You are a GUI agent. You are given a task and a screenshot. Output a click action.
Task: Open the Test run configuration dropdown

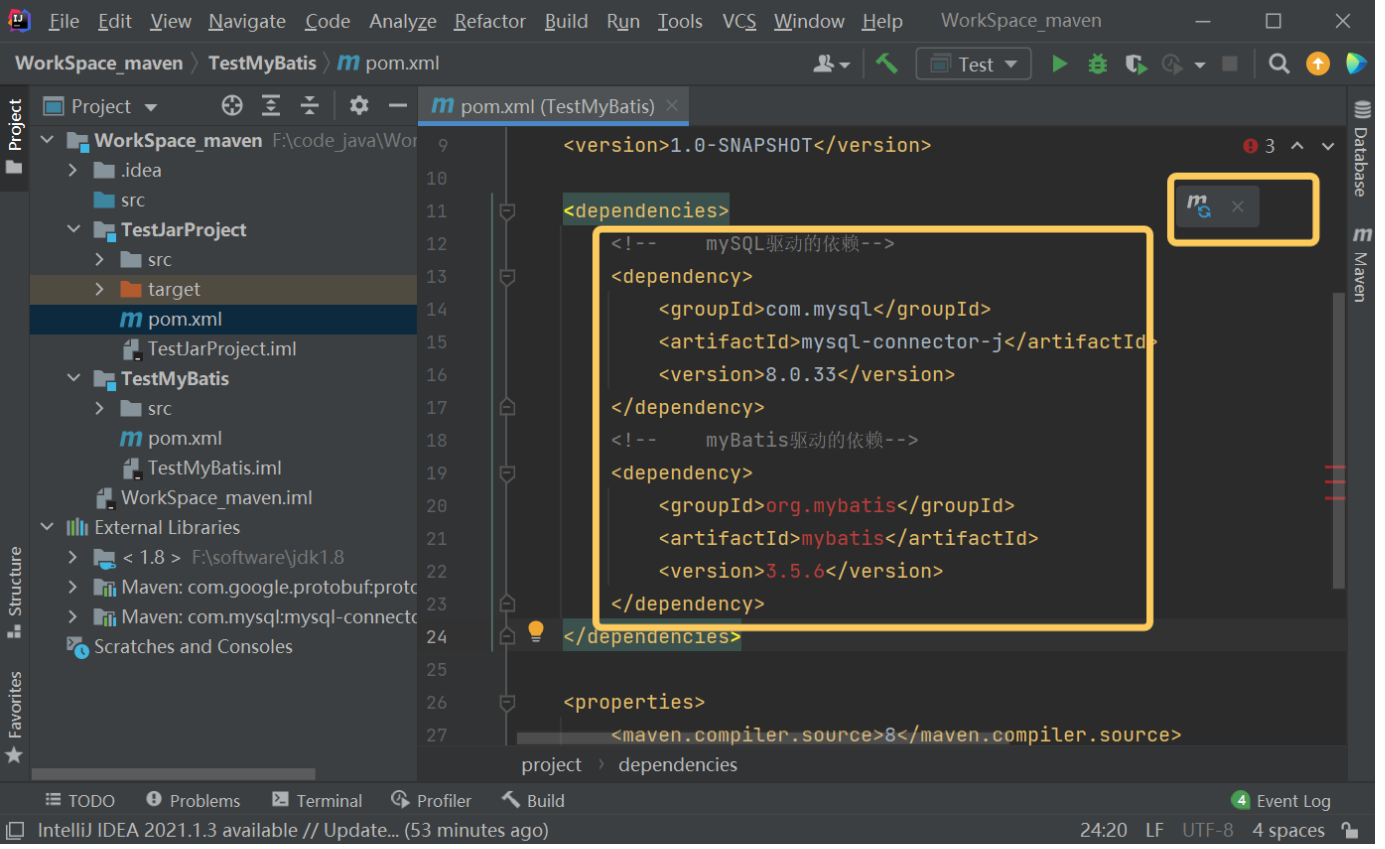974,64
